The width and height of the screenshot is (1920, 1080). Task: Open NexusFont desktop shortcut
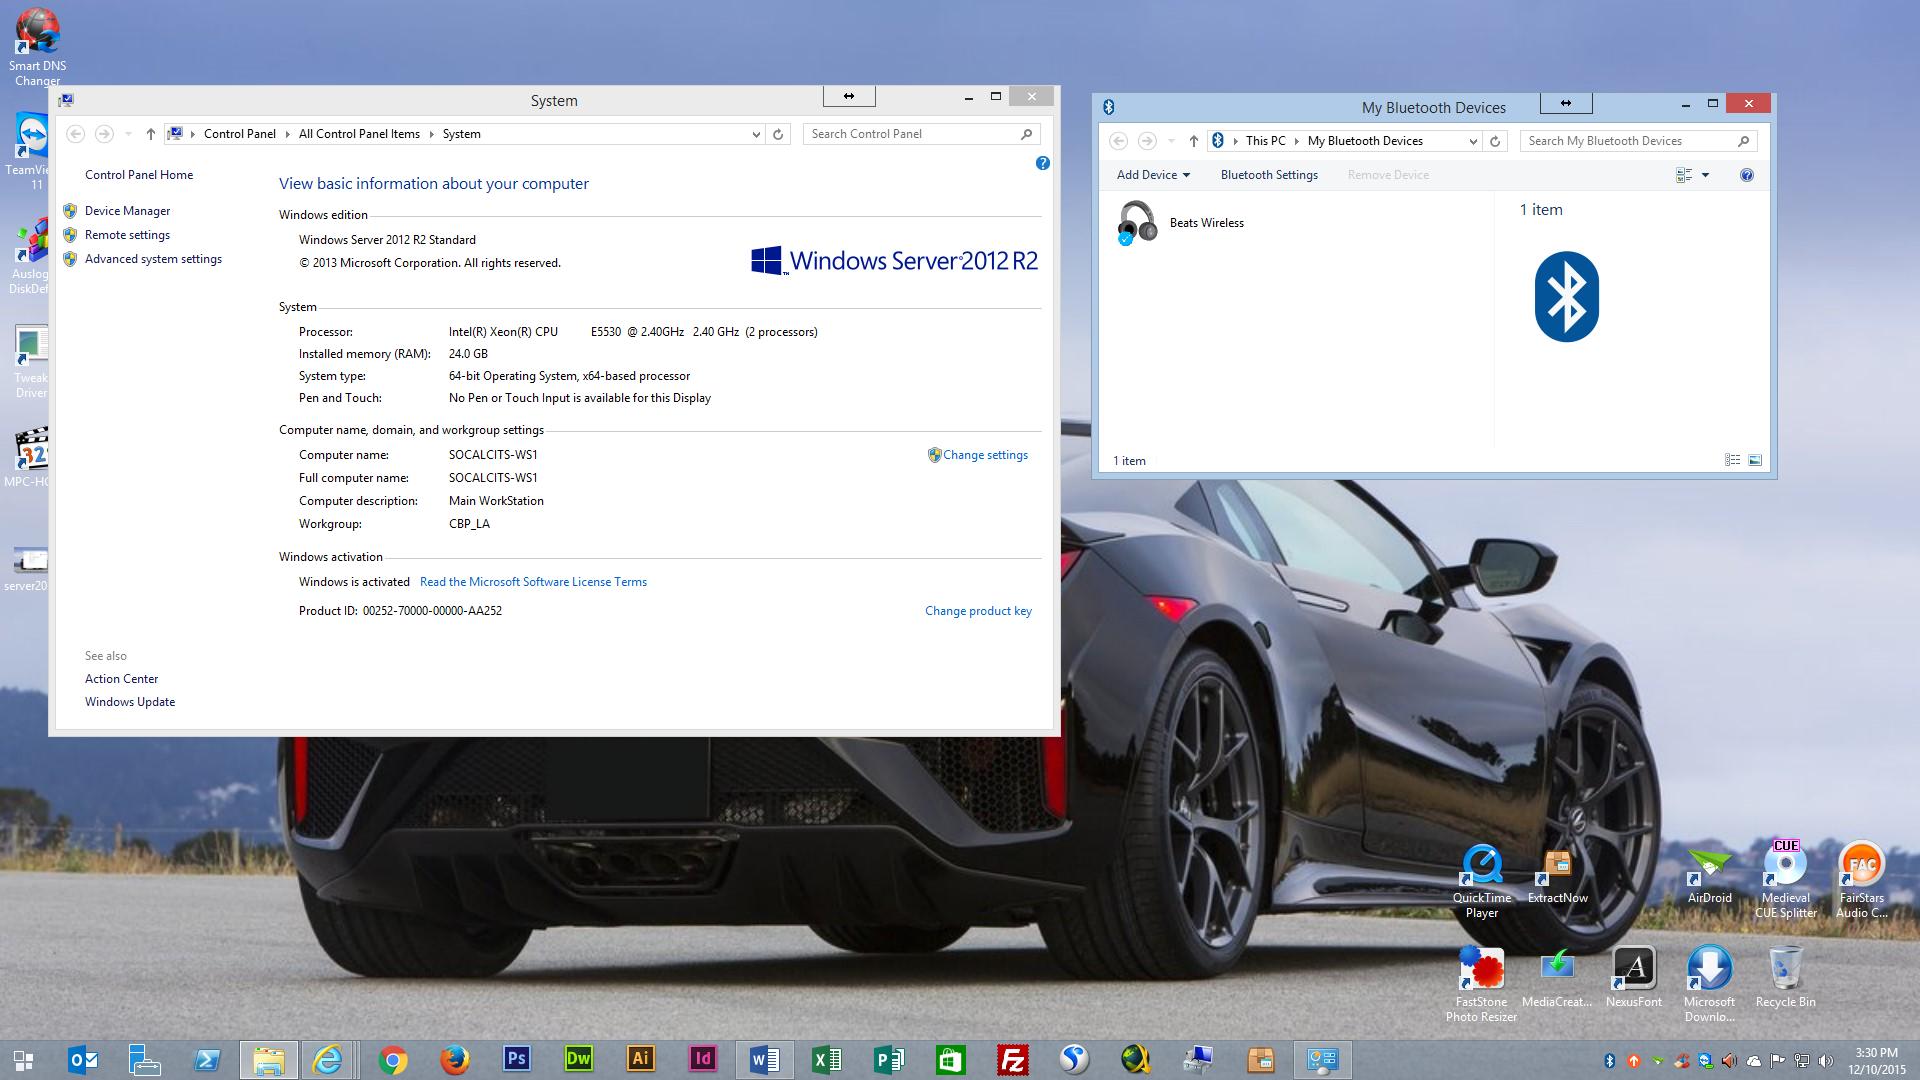[x=1634, y=977]
